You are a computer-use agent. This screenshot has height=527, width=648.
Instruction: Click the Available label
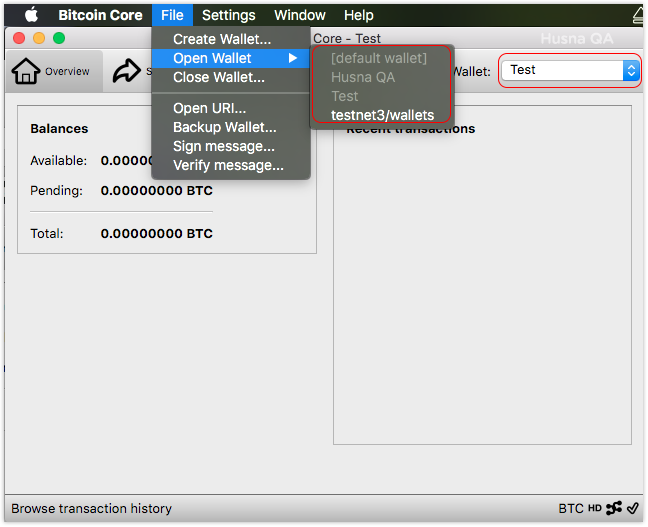click(x=59, y=160)
